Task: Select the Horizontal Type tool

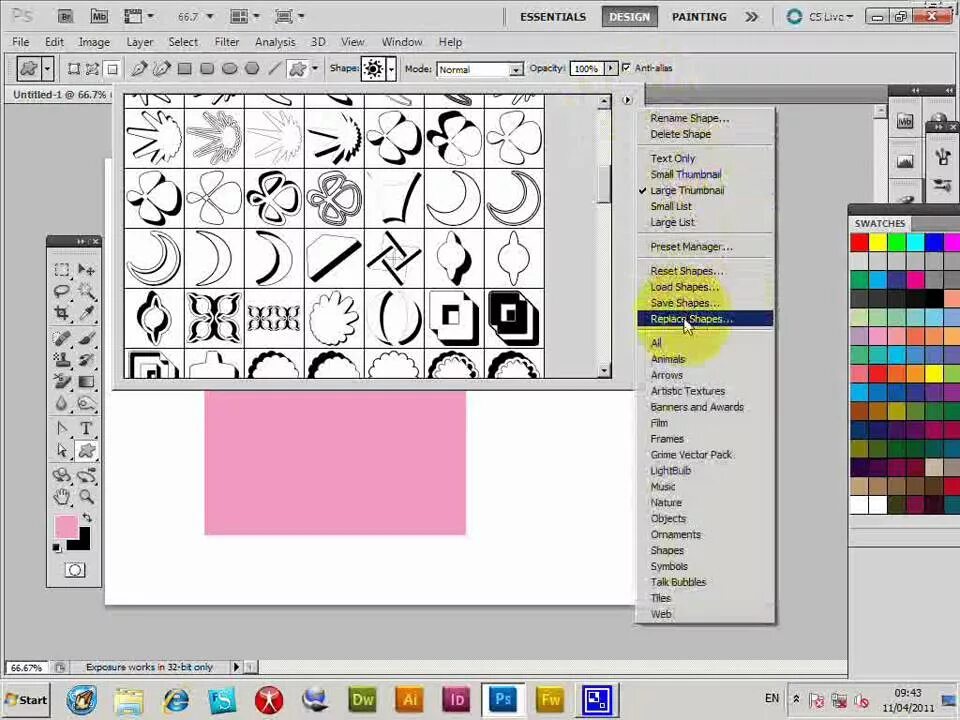Action: [86, 428]
